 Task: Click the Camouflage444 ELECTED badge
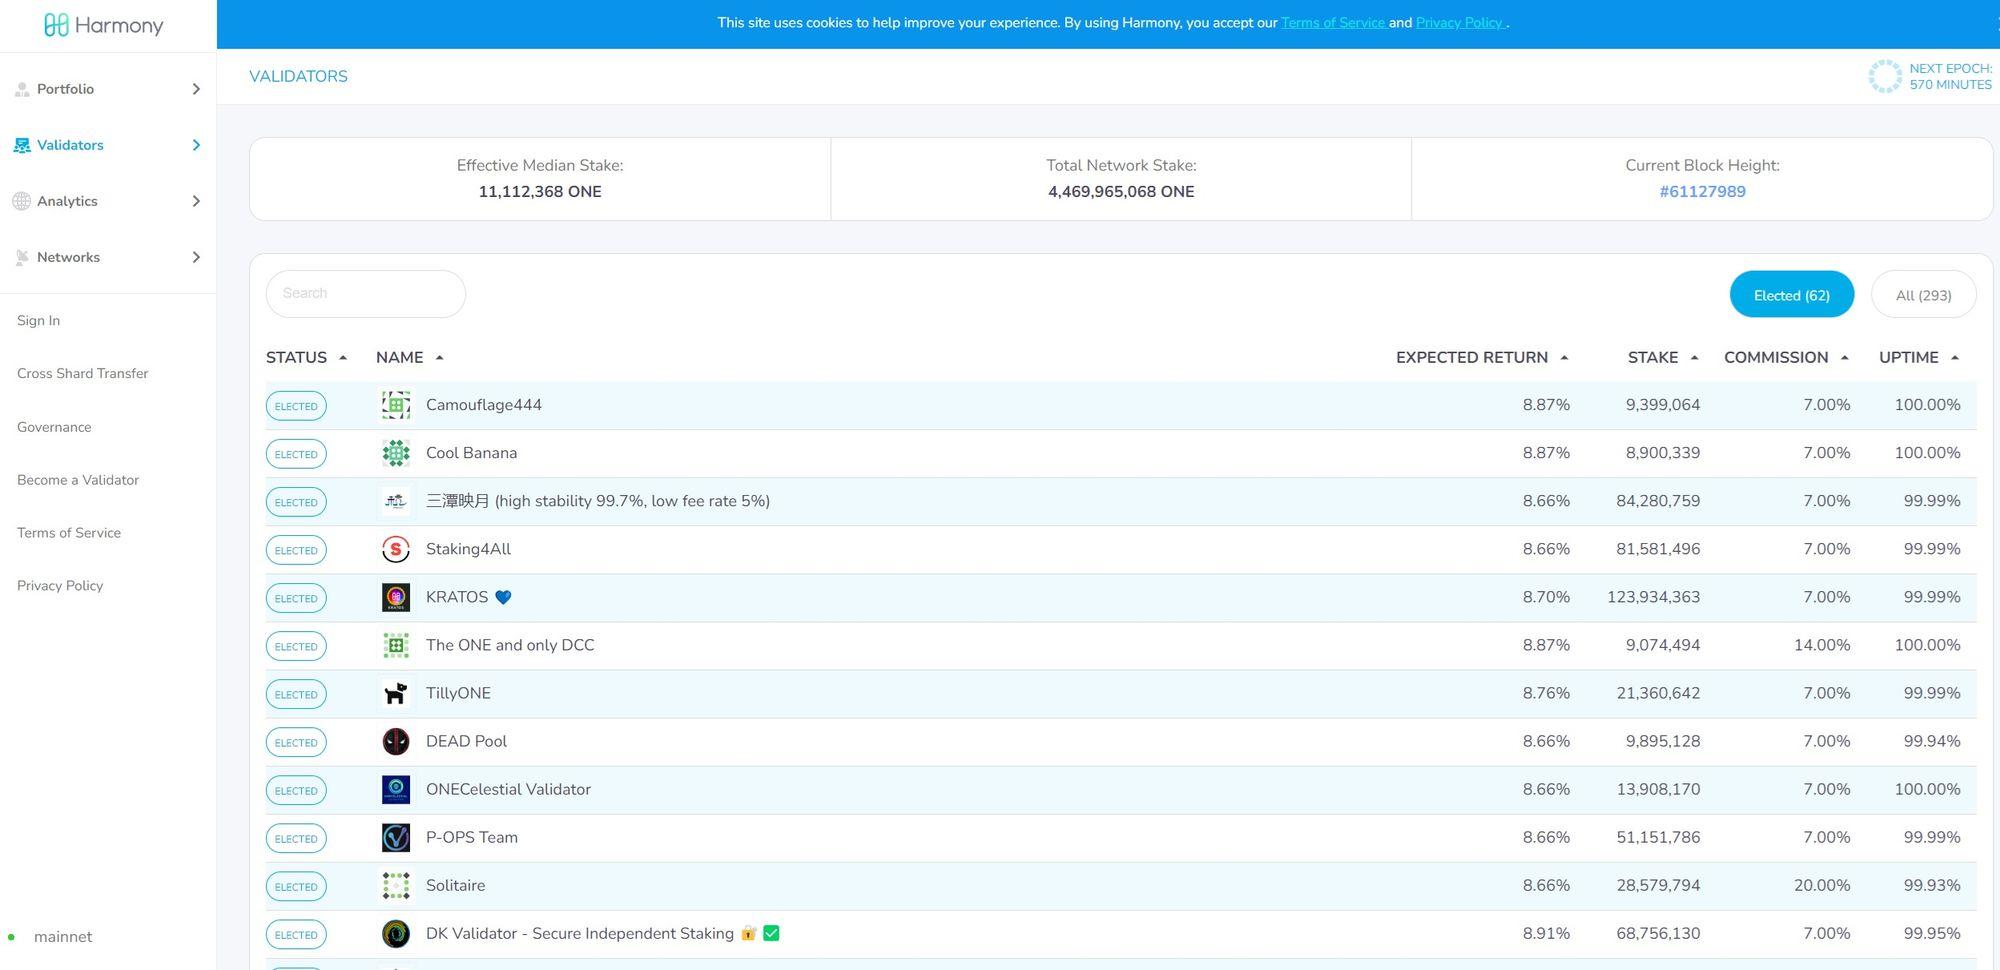[x=296, y=406]
